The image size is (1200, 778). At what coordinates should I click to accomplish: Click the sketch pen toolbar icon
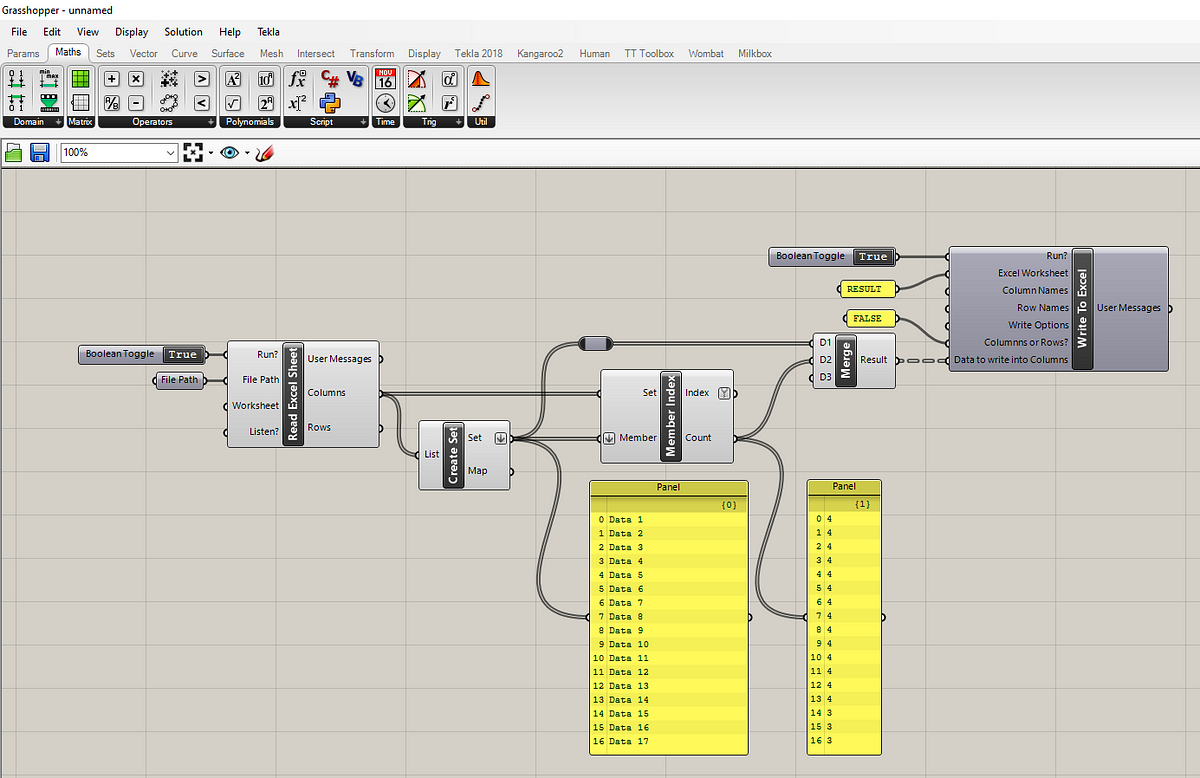coord(264,152)
